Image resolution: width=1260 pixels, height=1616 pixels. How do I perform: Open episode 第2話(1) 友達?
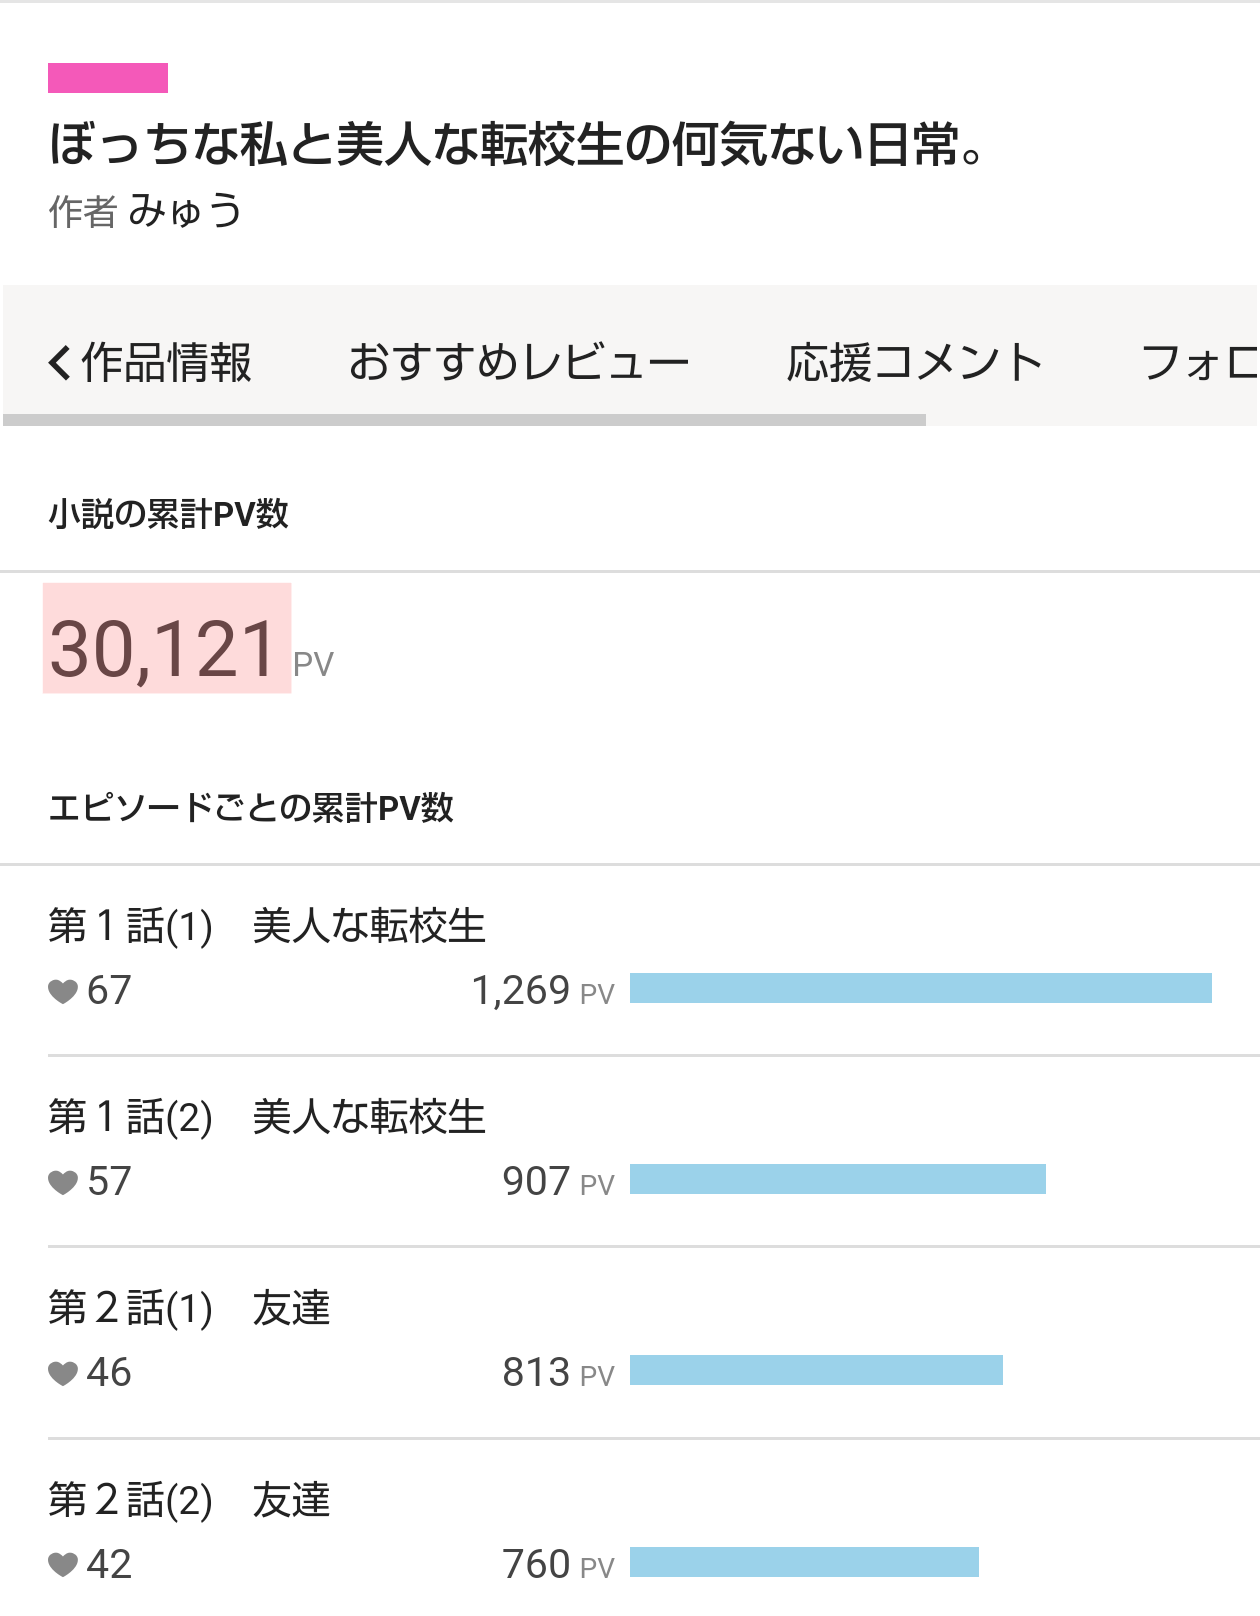click(x=189, y=1308)
